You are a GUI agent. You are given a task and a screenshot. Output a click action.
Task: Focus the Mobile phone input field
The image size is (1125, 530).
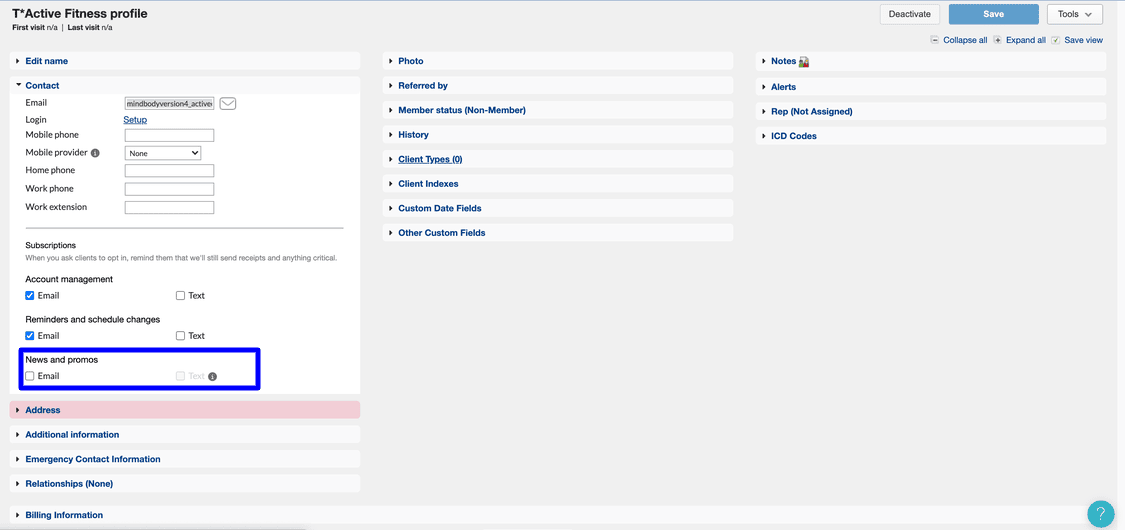coord(169,135)
